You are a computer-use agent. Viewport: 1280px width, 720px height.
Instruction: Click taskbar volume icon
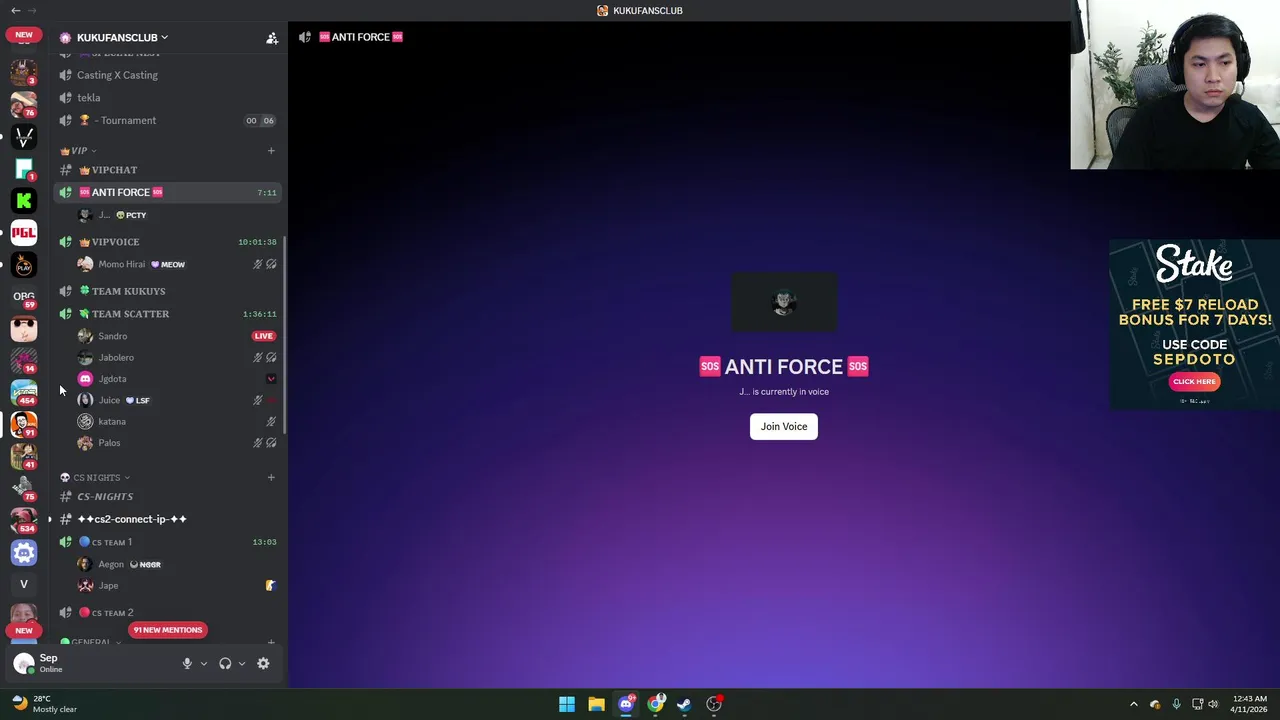tap(1213, 704)
